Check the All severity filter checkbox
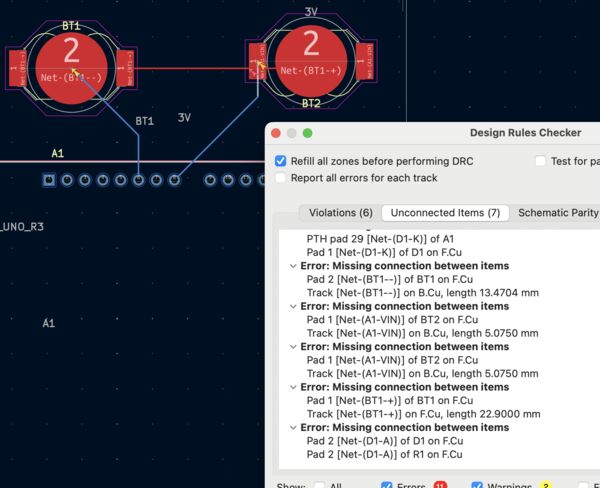600x488 pixels. point(320,485)
